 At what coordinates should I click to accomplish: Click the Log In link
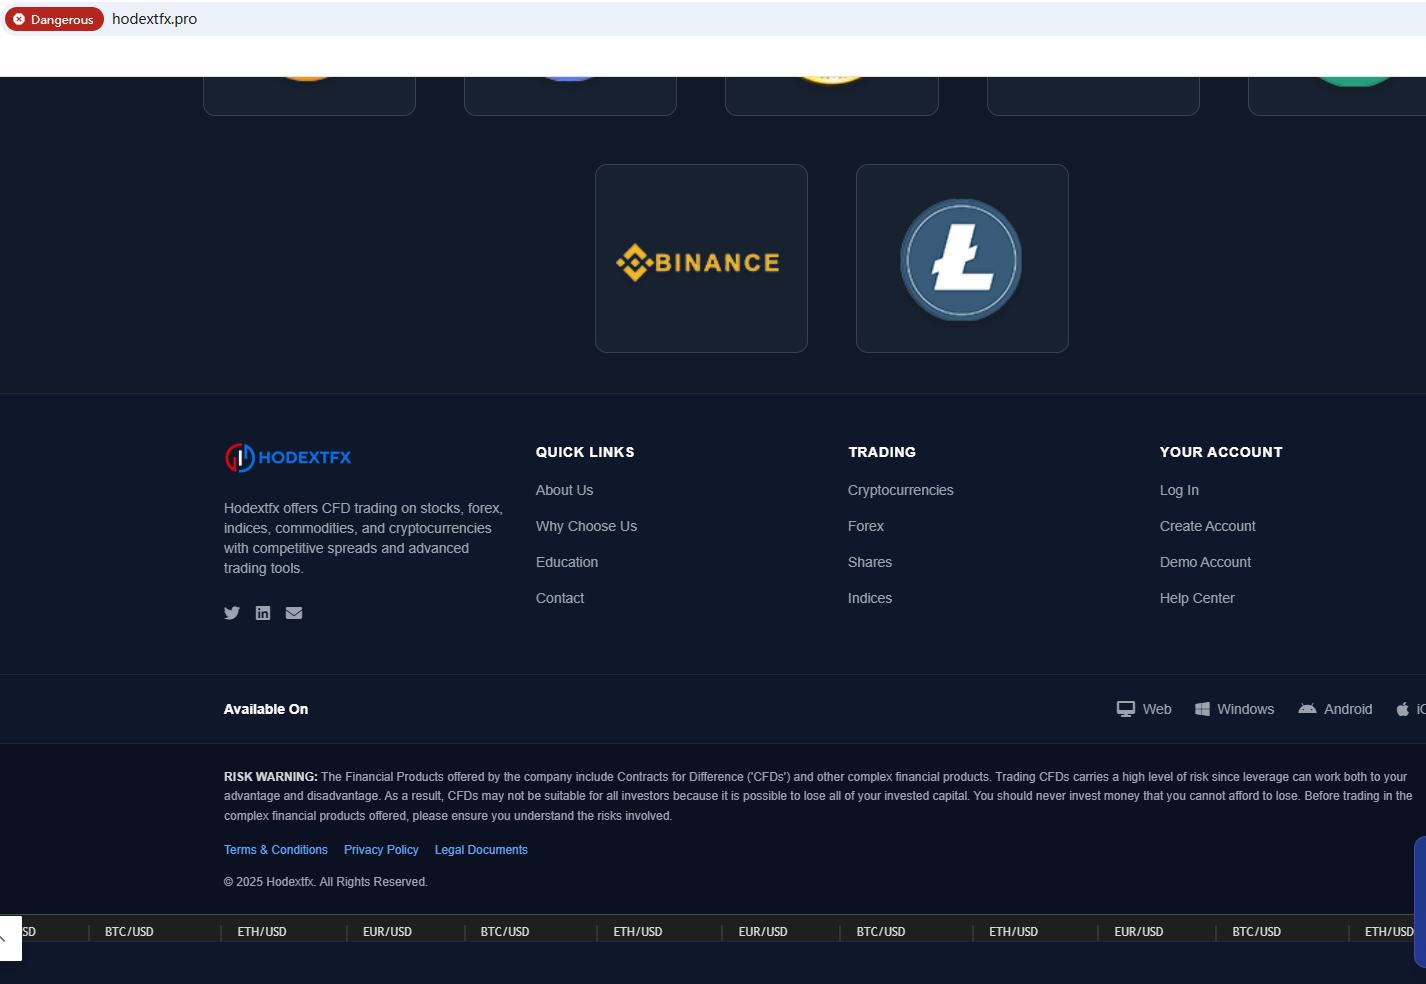coord(1179,490)
